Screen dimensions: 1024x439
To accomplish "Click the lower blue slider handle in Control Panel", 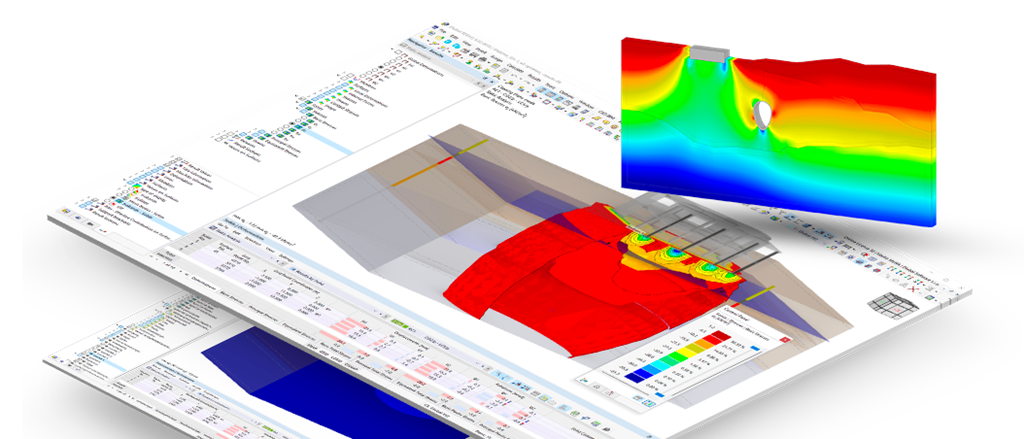I will (660, 395).
